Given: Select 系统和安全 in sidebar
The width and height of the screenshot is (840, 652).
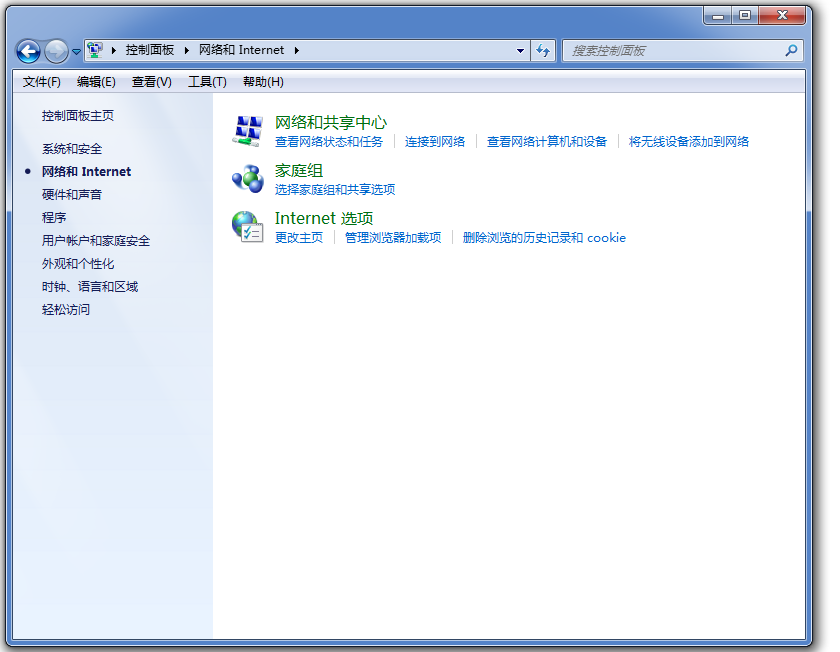Looking at the screenshot, I should coord(72,149).
